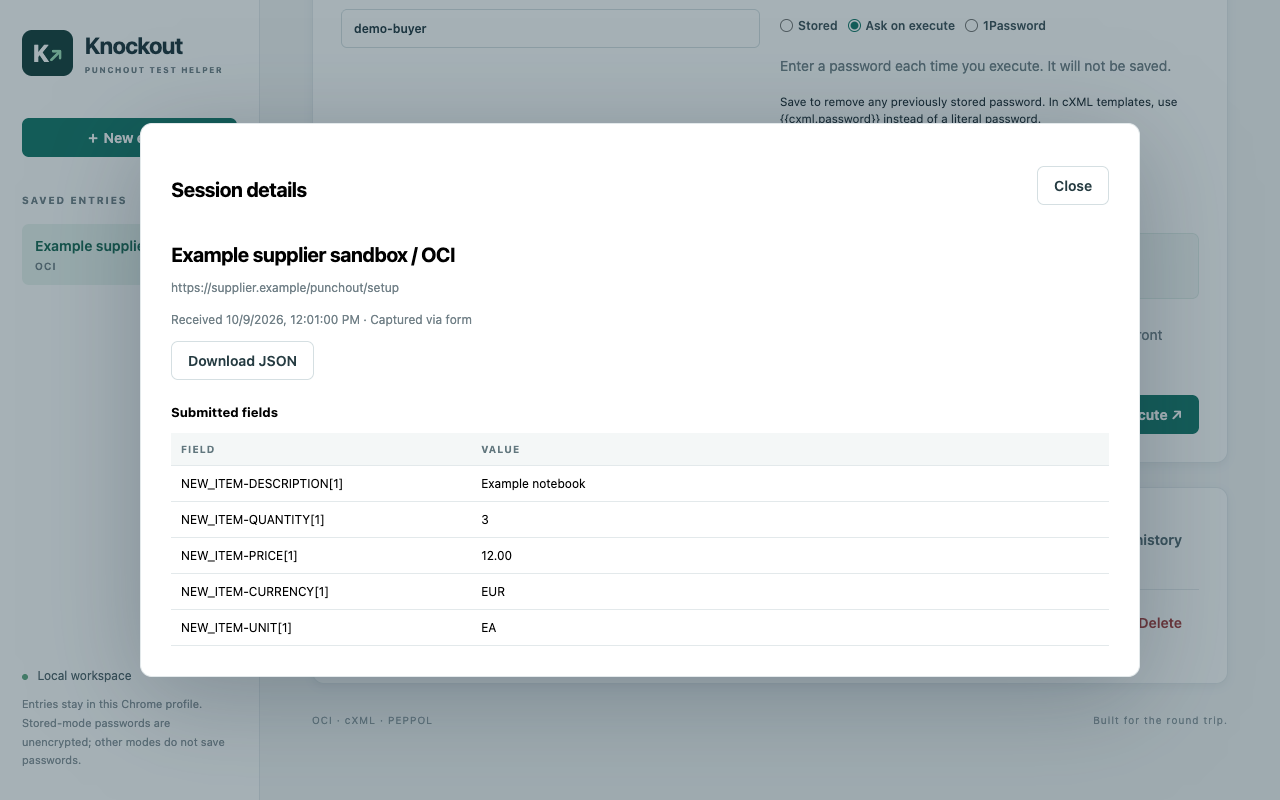The height and width of the screenshot is (800, 1280).
Task: Click the Example notebook value
Action: point(533,484)
